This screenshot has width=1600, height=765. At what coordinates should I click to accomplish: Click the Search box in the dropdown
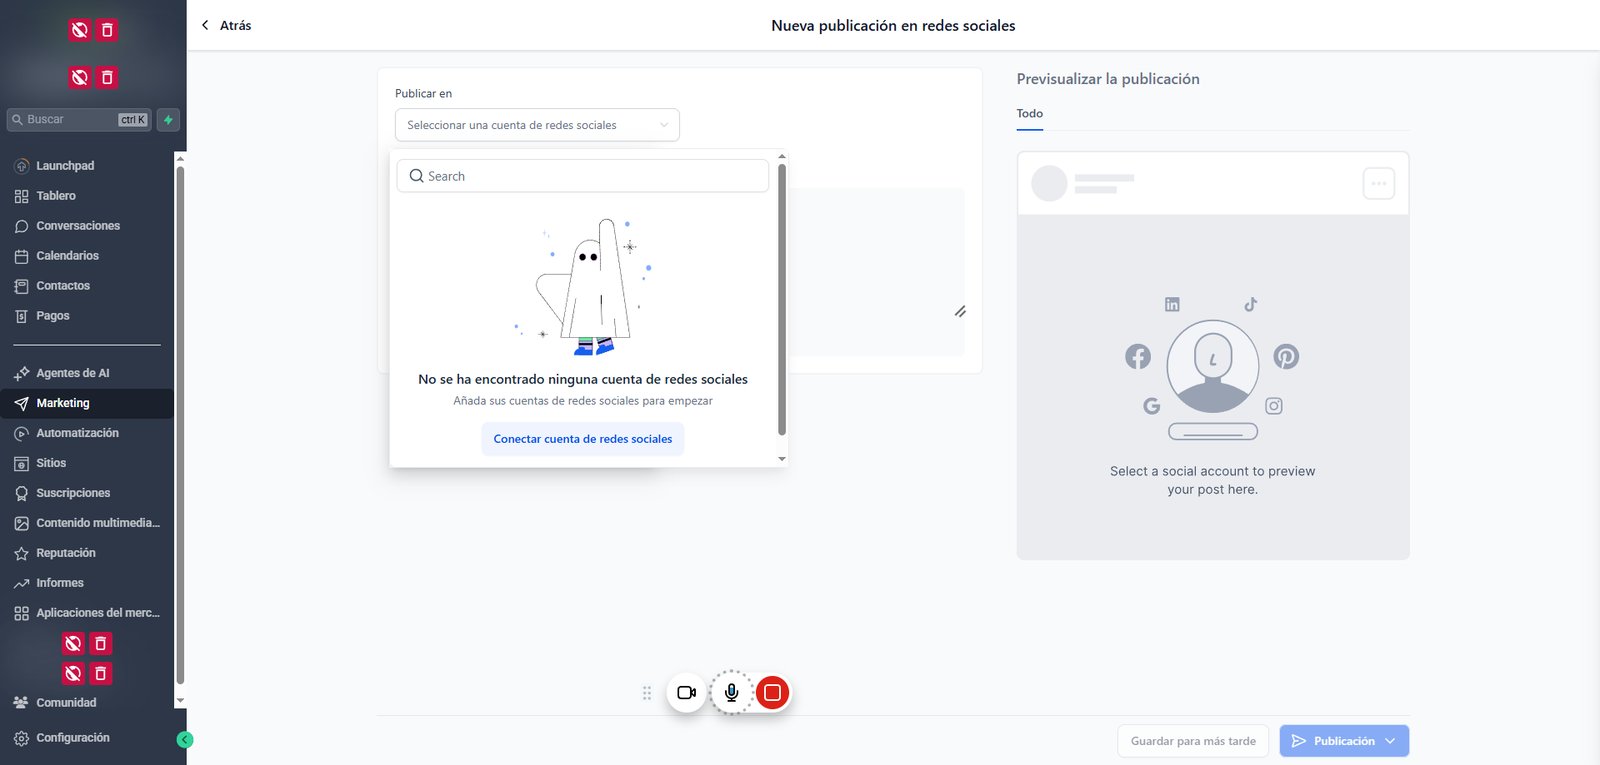coord(583,176)
